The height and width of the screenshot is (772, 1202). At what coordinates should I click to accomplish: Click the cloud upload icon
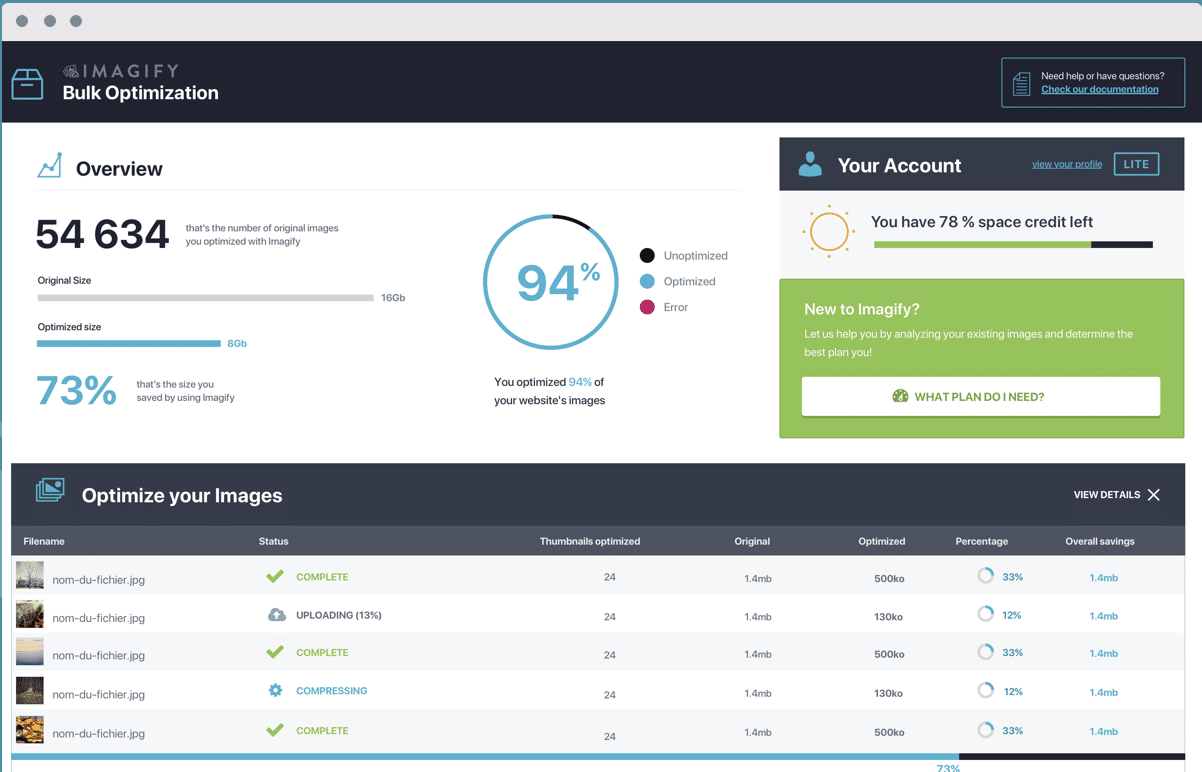(277, 615)
